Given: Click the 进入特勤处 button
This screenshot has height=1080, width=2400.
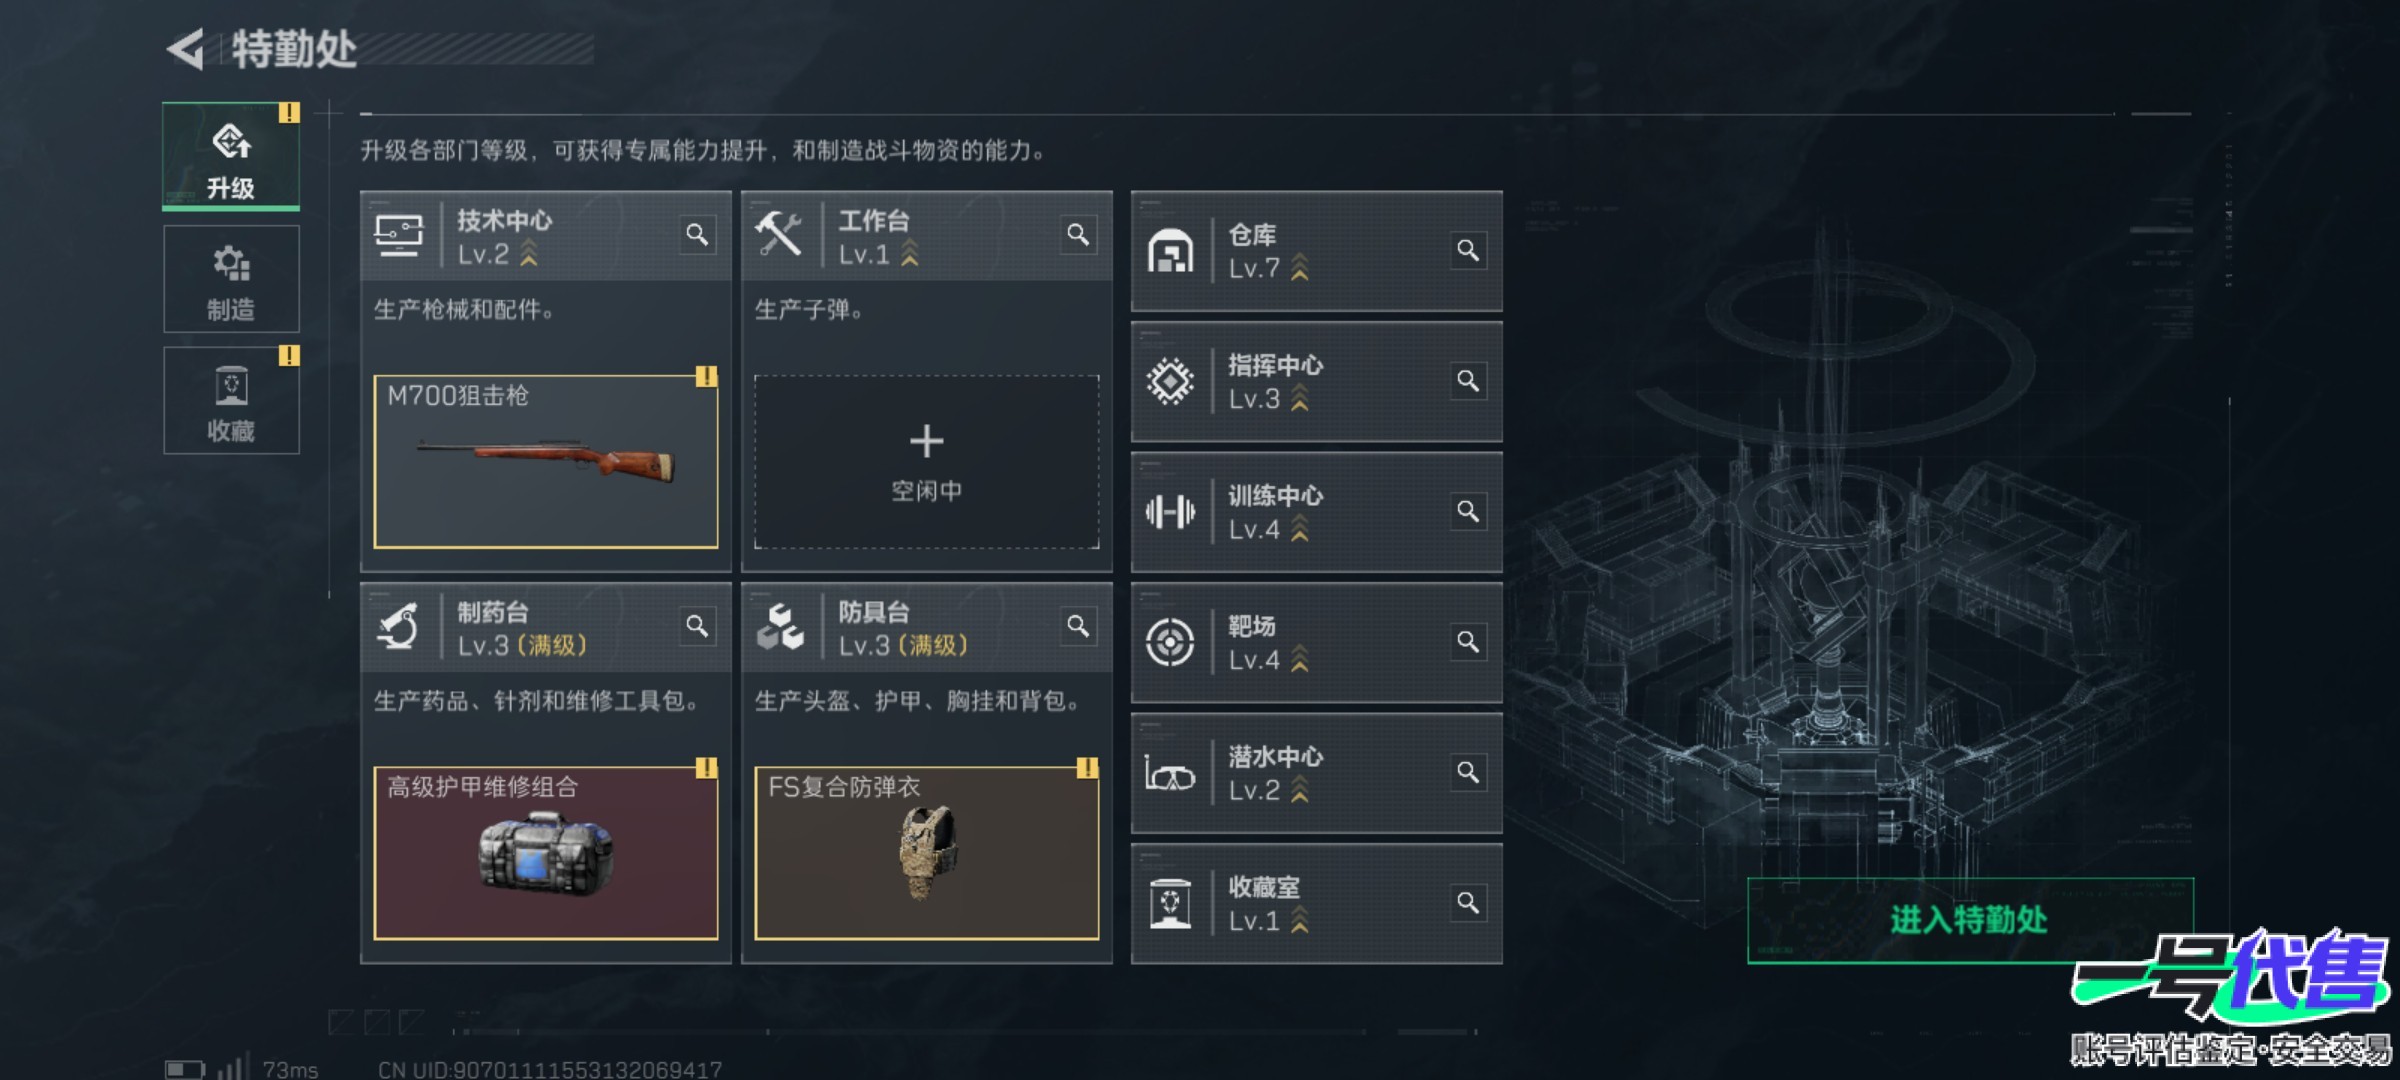Looking at the screenshot, I should pos(1970,920).
